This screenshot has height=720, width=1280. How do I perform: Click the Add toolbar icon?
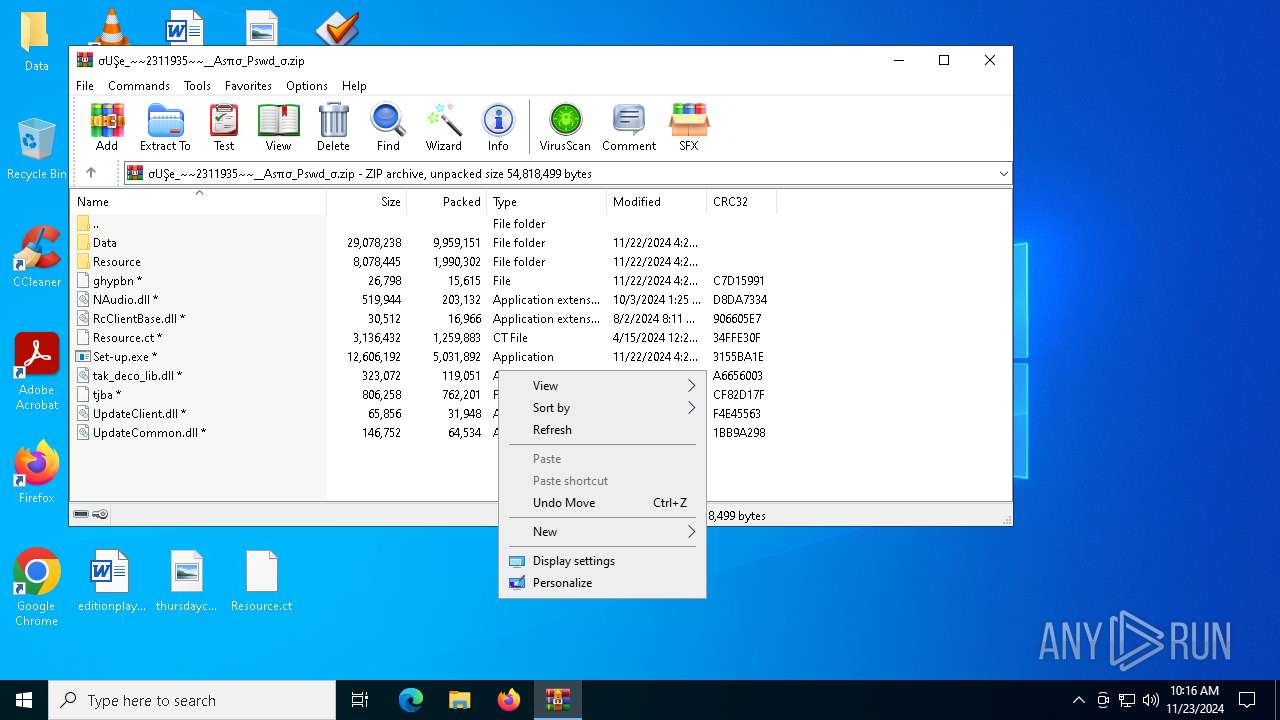tap(107, 127)
